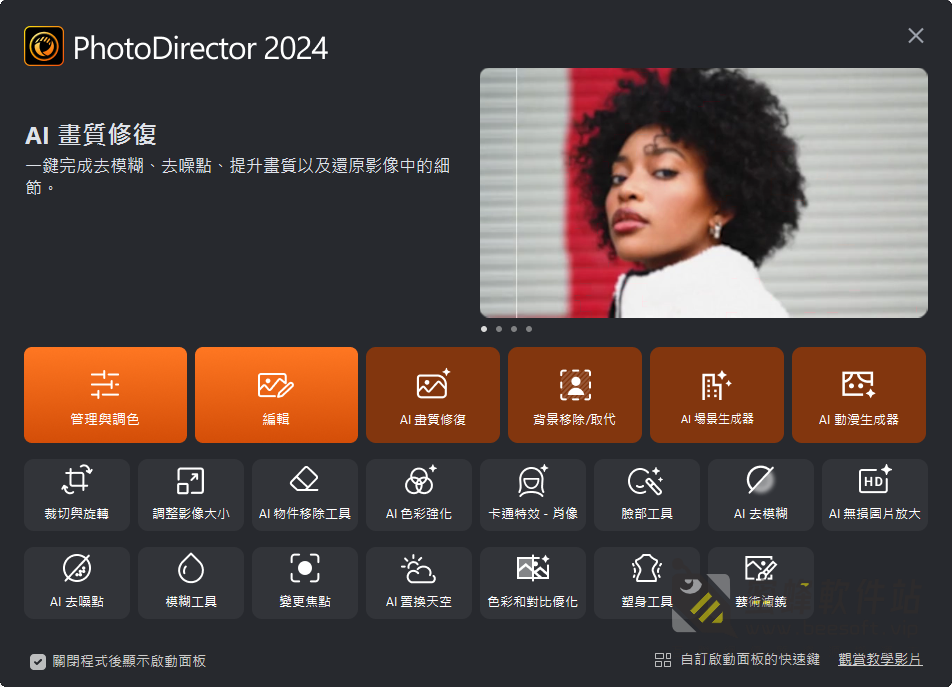
Task: Open AI 置換天空
Action: (x=419, y=583)
